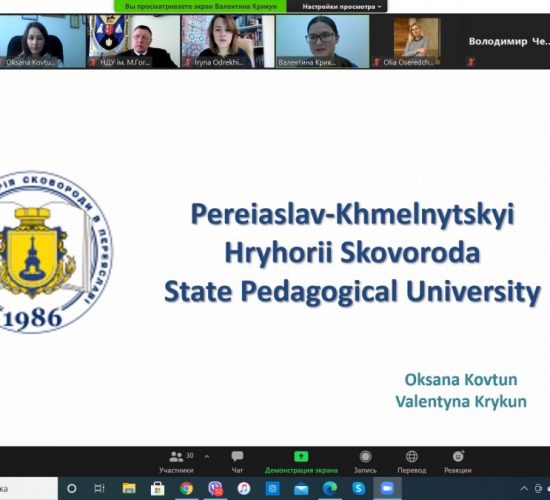The height and width of the screenshot is (500, 550).
Task: Switch to Microsoft Edge in the taskbar
Action: (330, 488)
